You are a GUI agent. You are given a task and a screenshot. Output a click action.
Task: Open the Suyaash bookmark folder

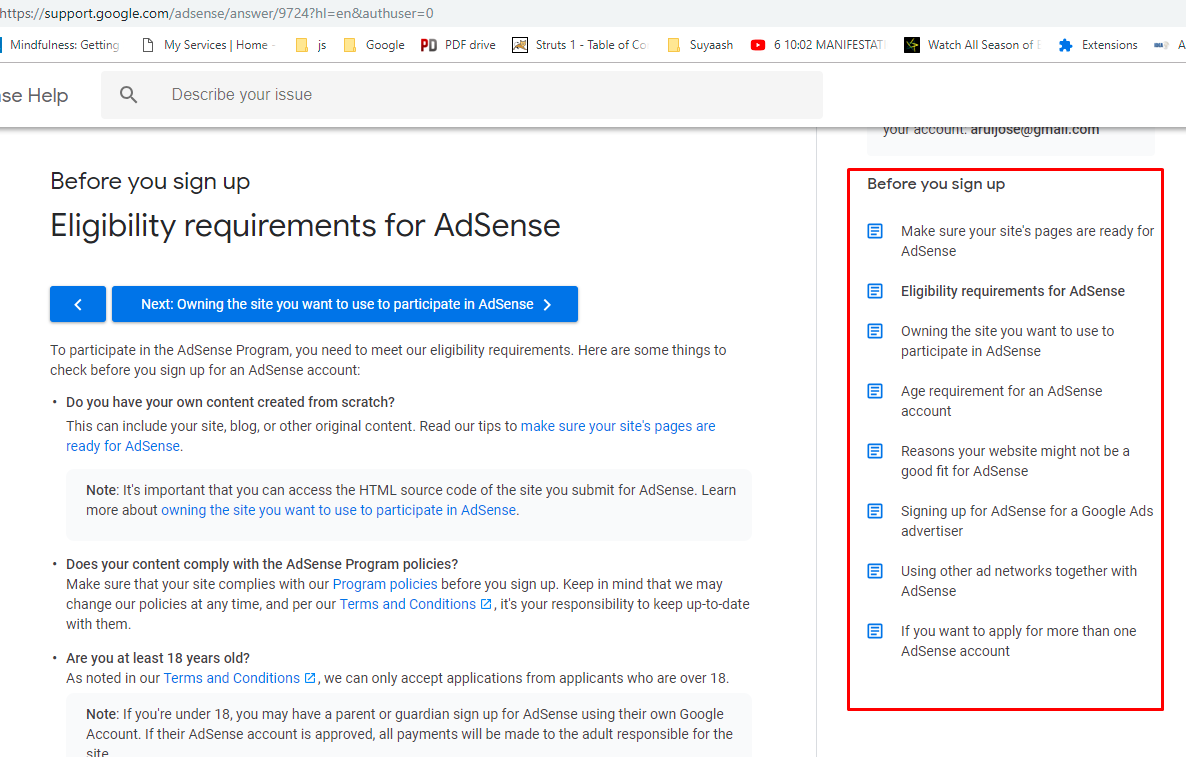pos(701,45)
